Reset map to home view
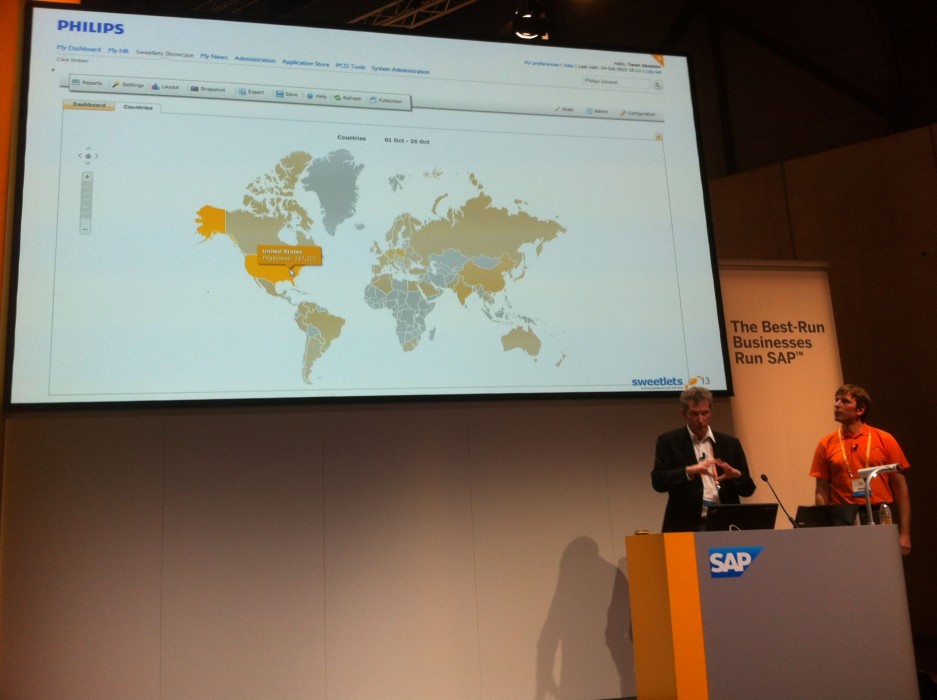937x700 pixels. tap(88, 156)
